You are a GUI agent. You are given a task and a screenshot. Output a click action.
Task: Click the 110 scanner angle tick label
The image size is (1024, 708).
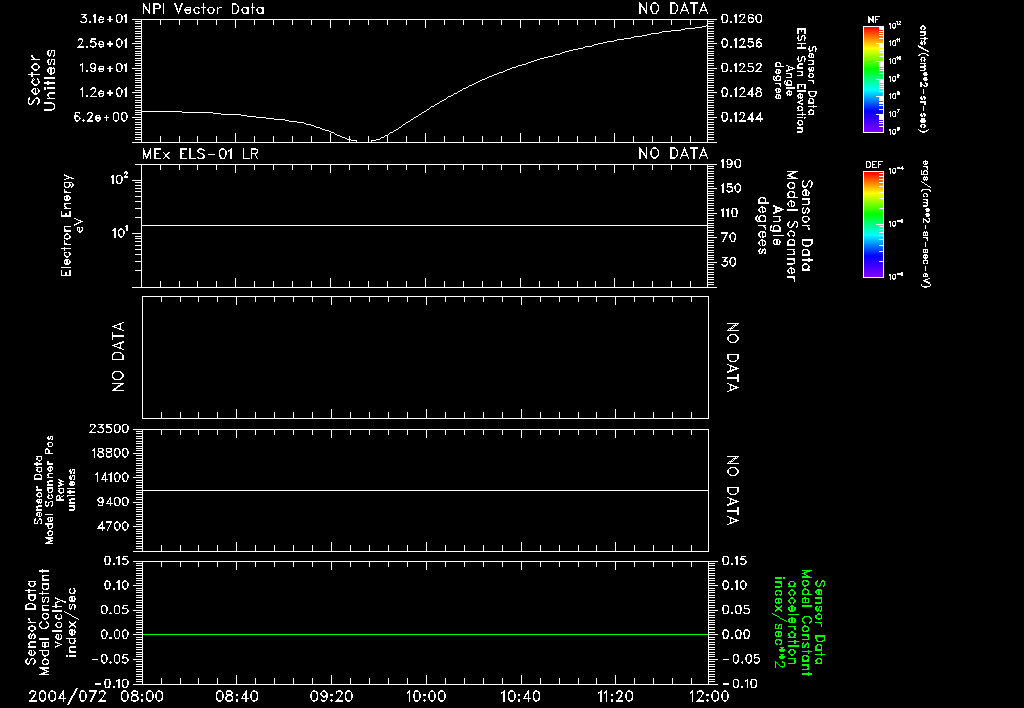point(731,213)
